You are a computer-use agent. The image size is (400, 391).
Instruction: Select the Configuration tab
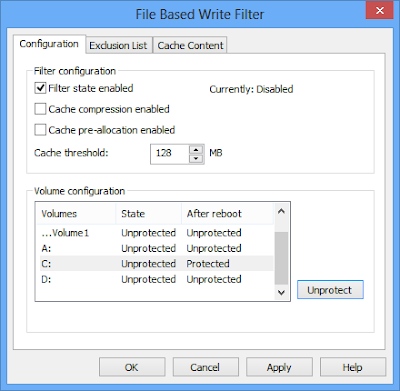pyautogui.click(x=49, y=44)
